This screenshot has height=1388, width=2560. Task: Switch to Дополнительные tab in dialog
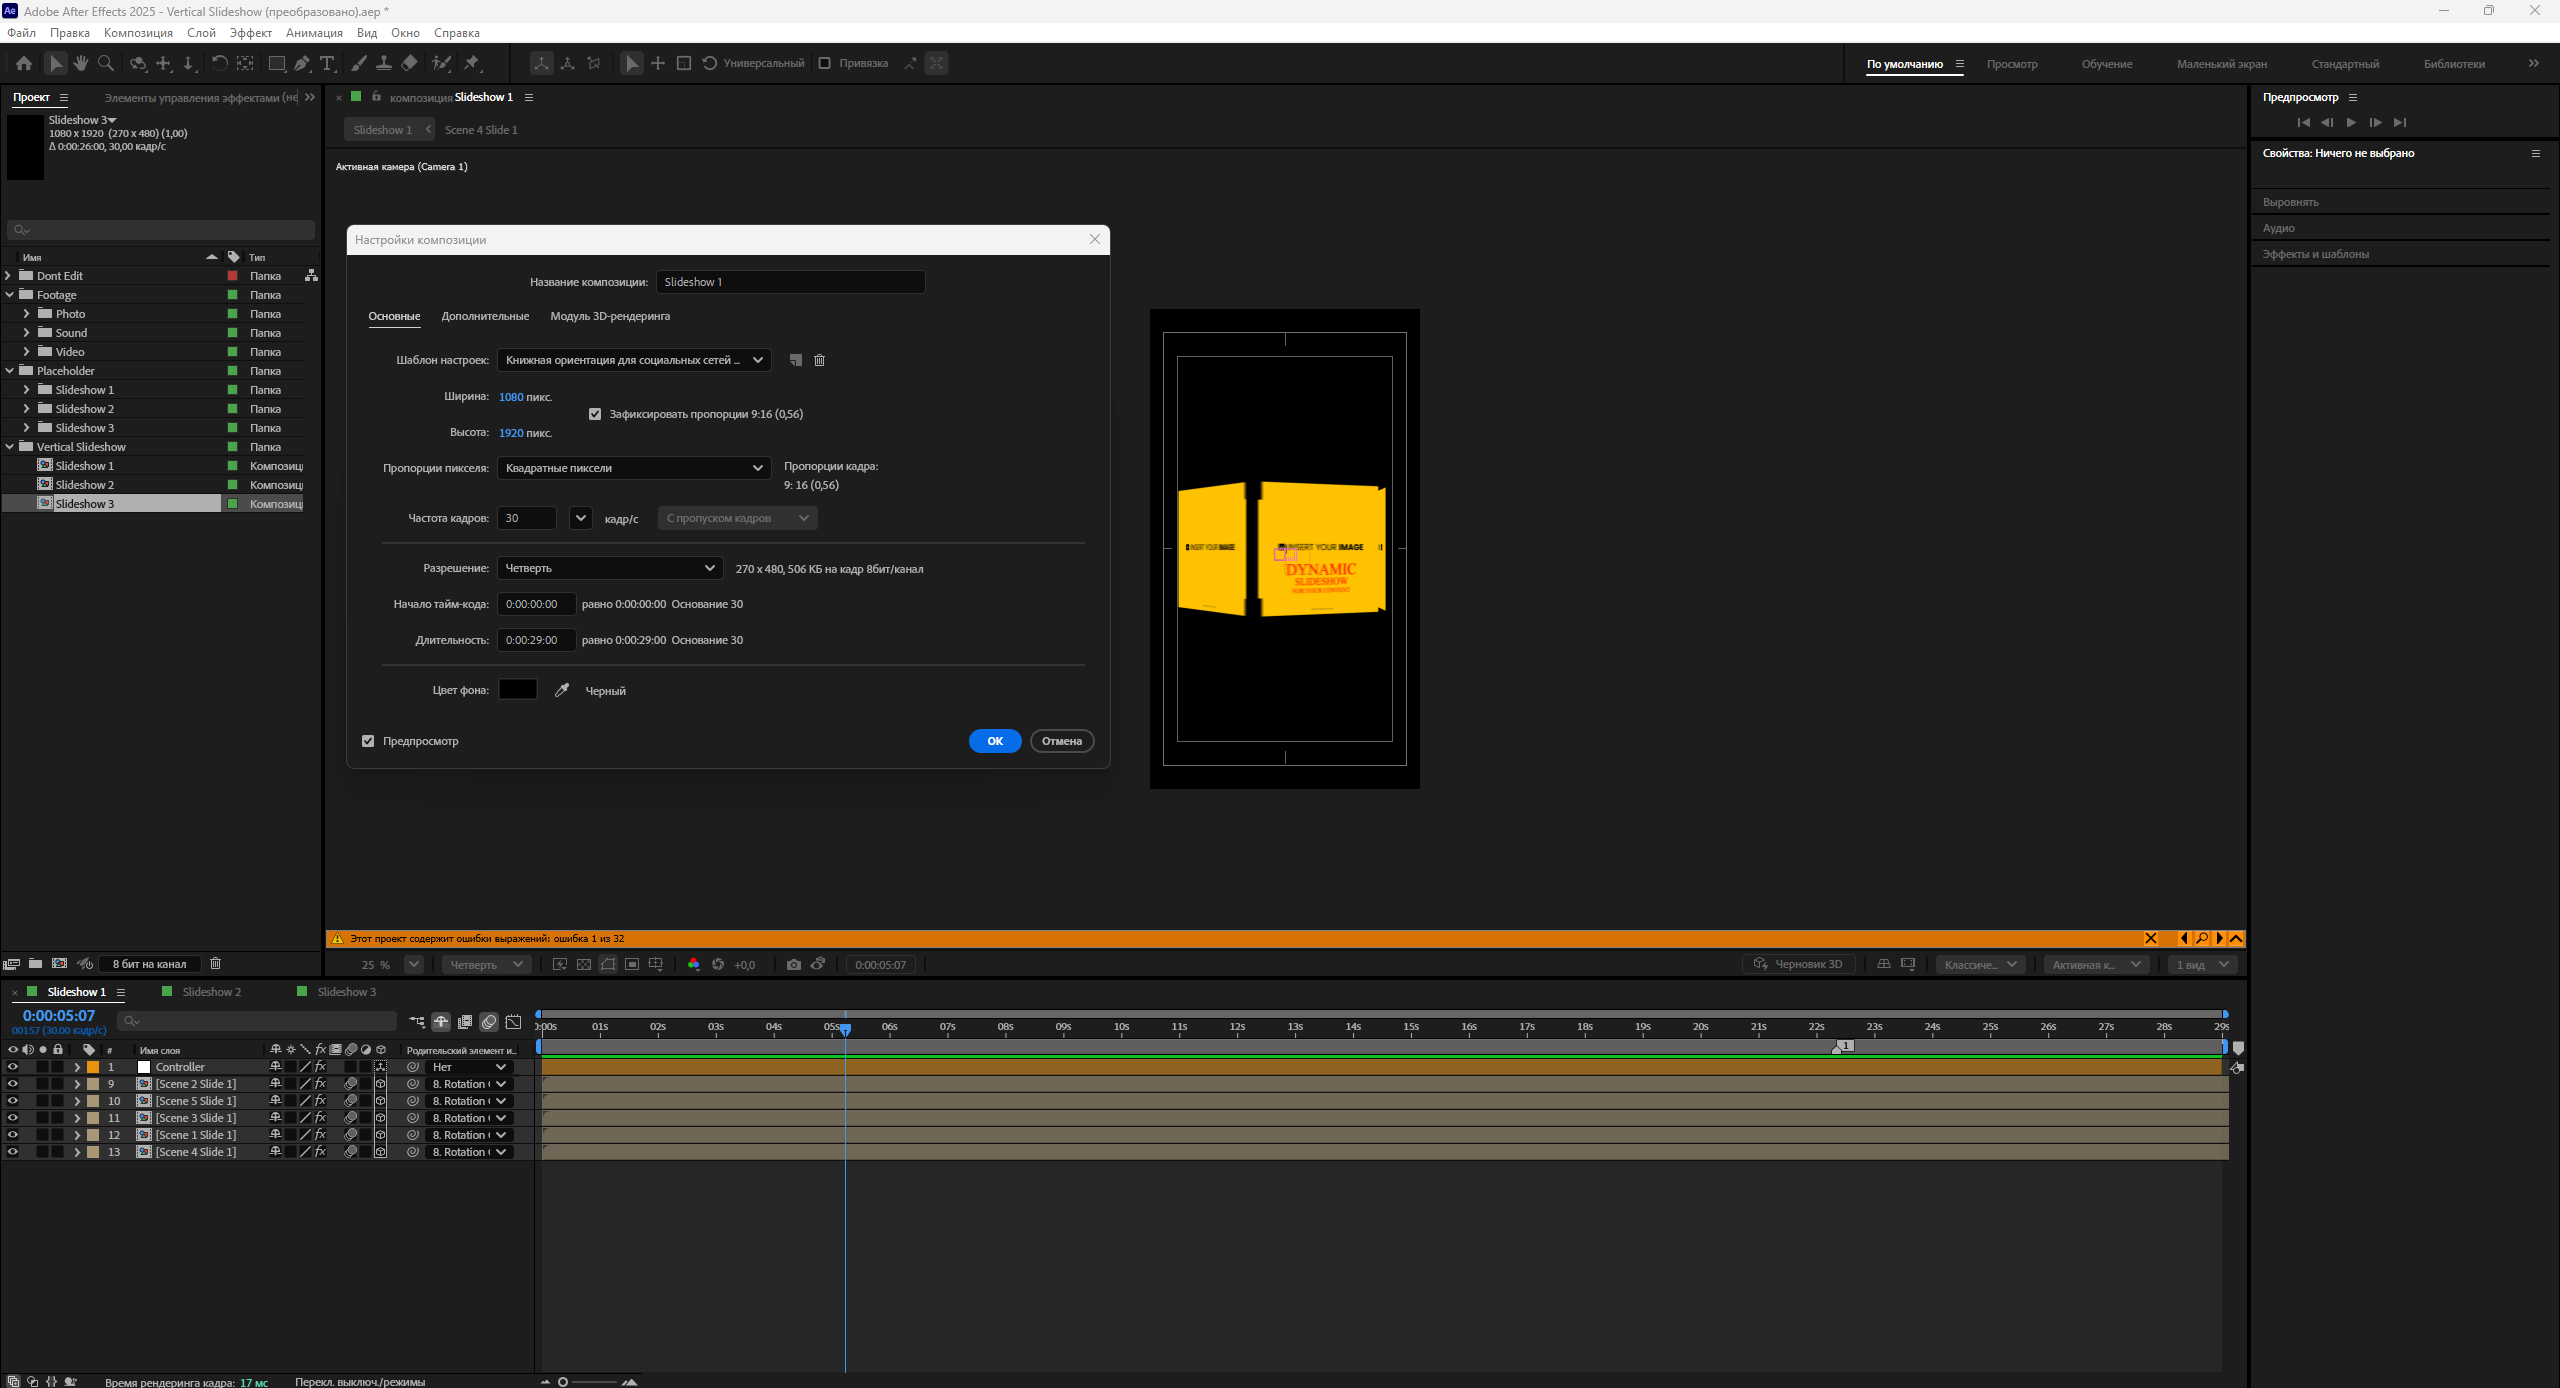pos(485,316)
